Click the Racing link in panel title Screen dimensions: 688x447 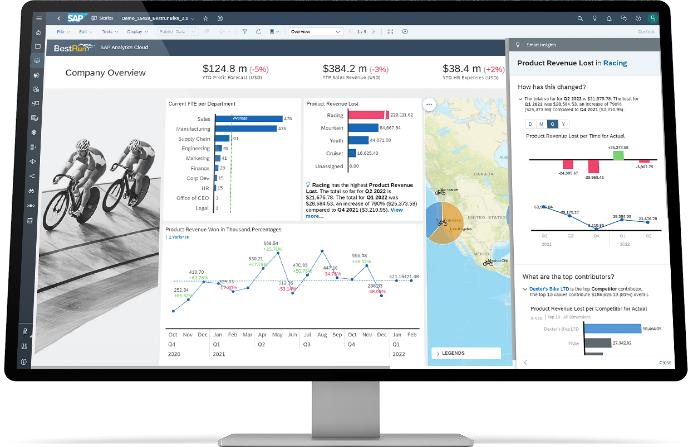point(615,63)
